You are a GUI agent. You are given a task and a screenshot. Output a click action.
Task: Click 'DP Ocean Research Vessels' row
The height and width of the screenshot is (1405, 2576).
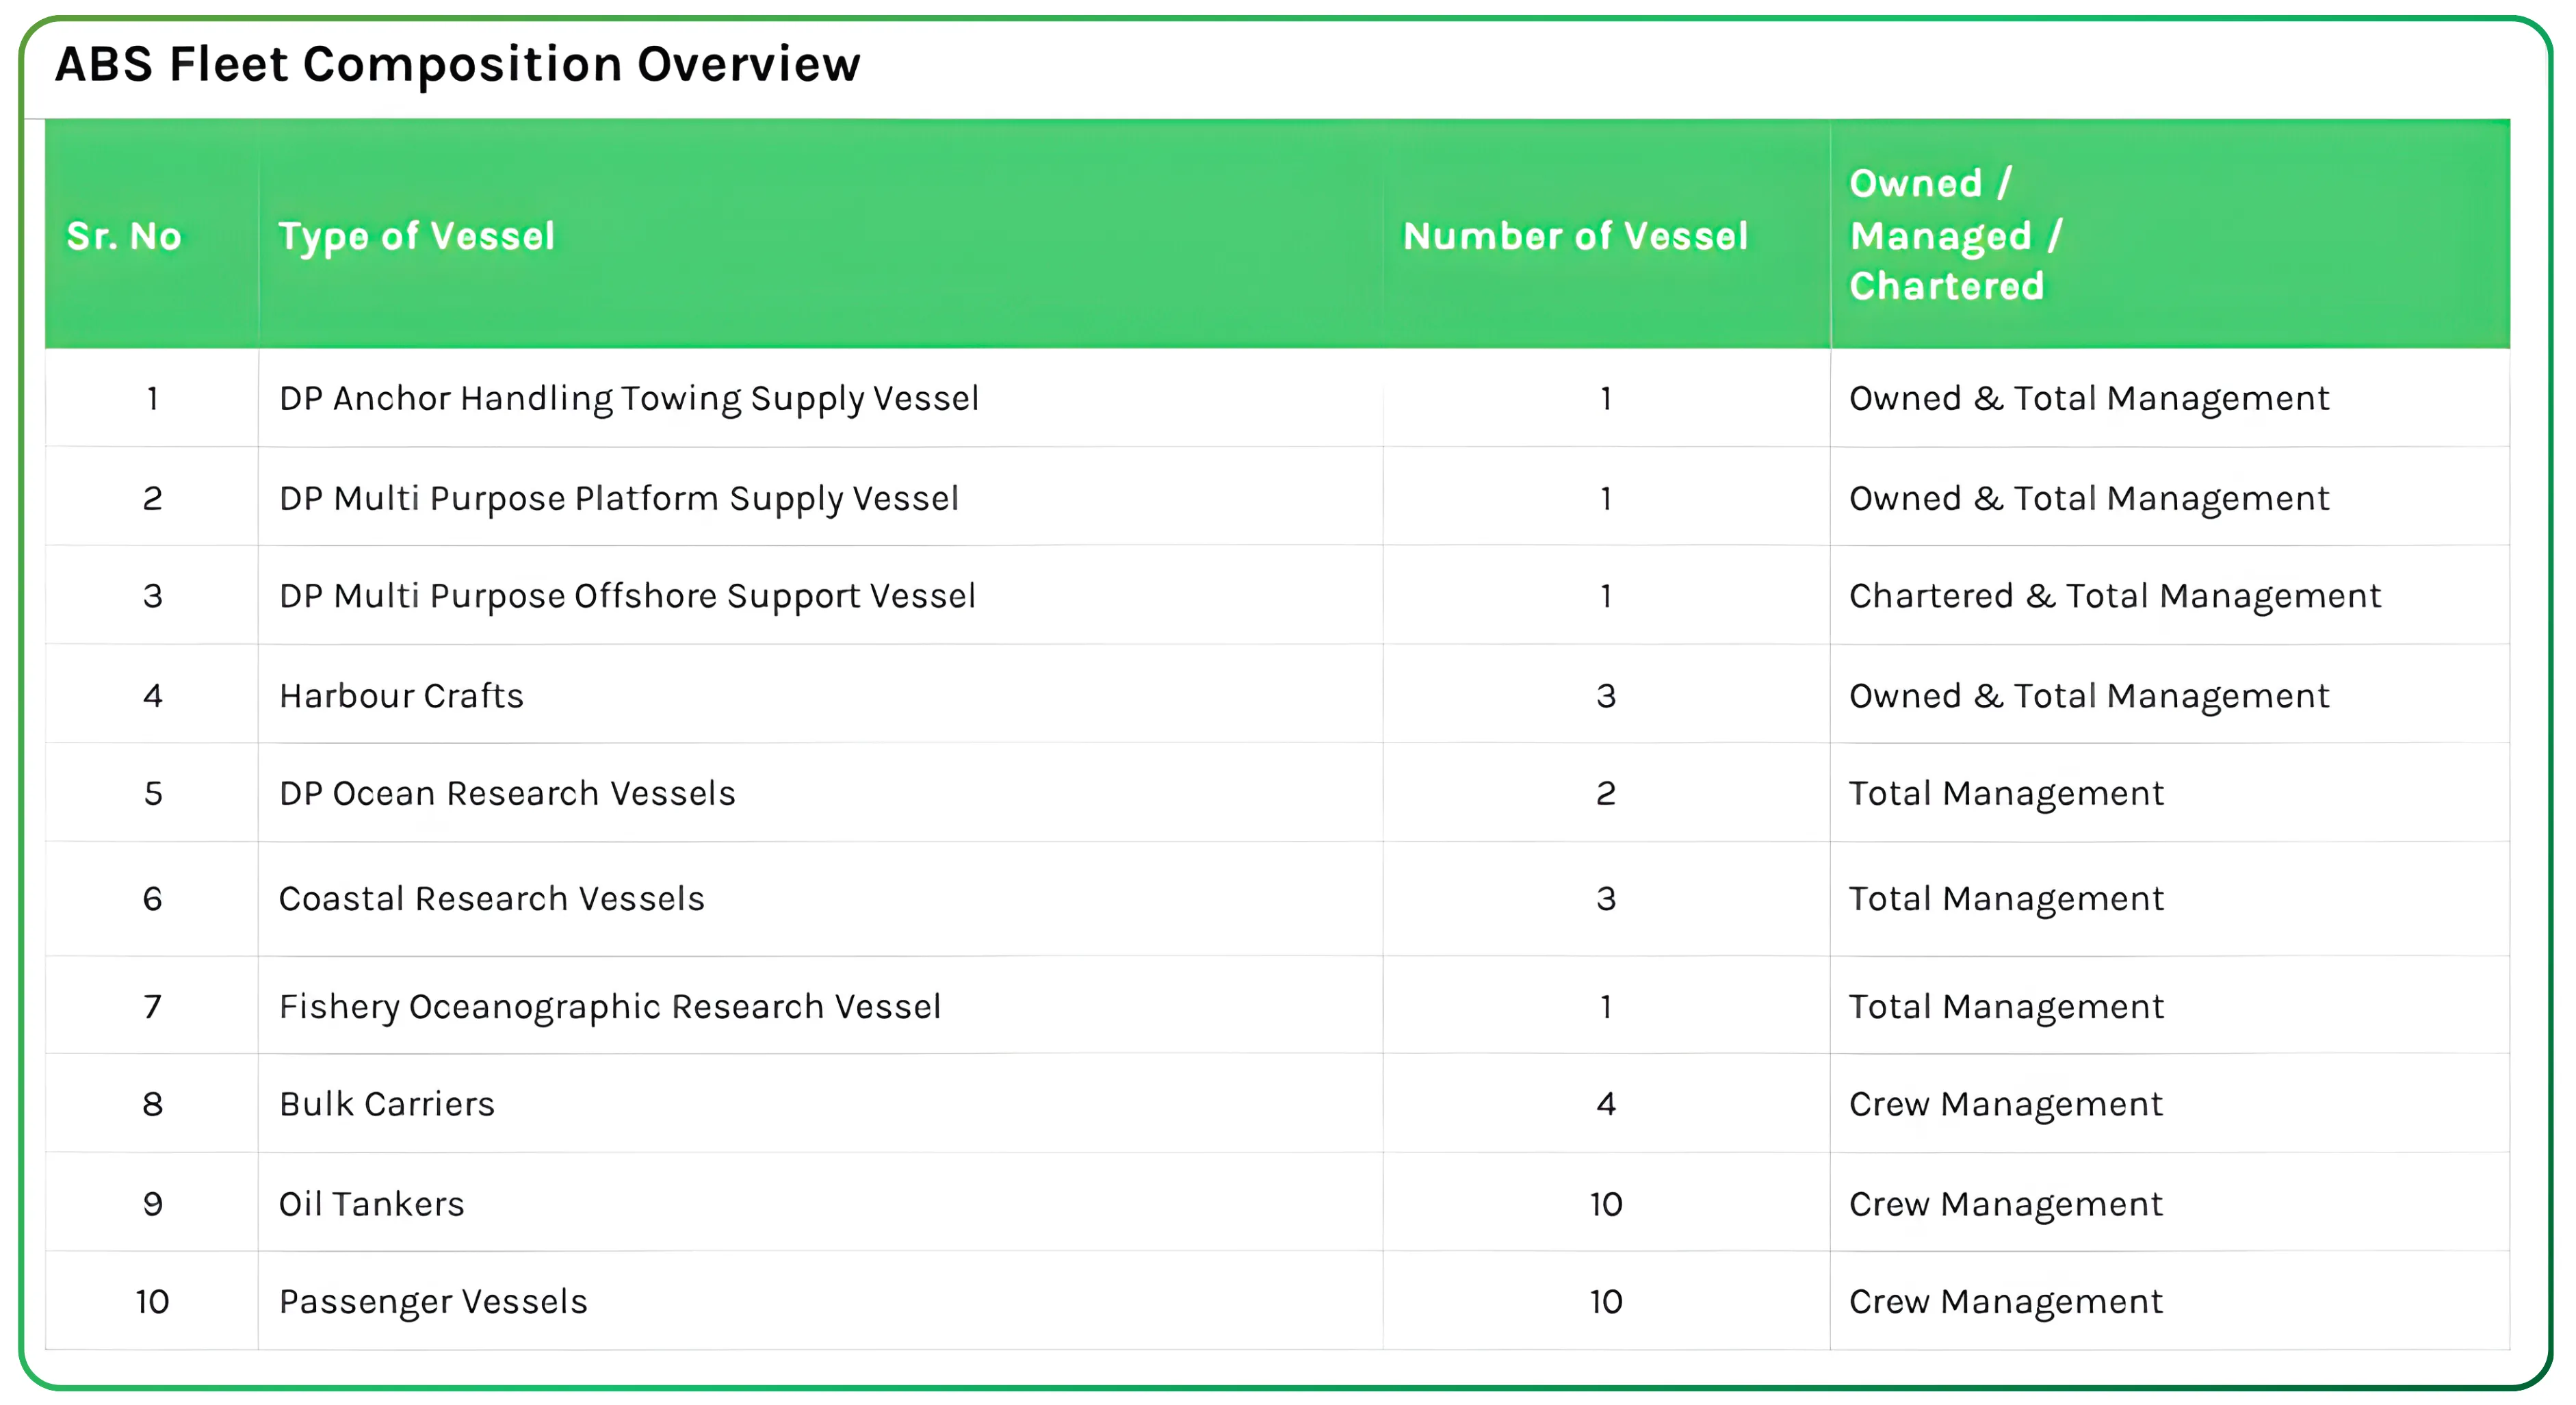[x=507, y=793]
